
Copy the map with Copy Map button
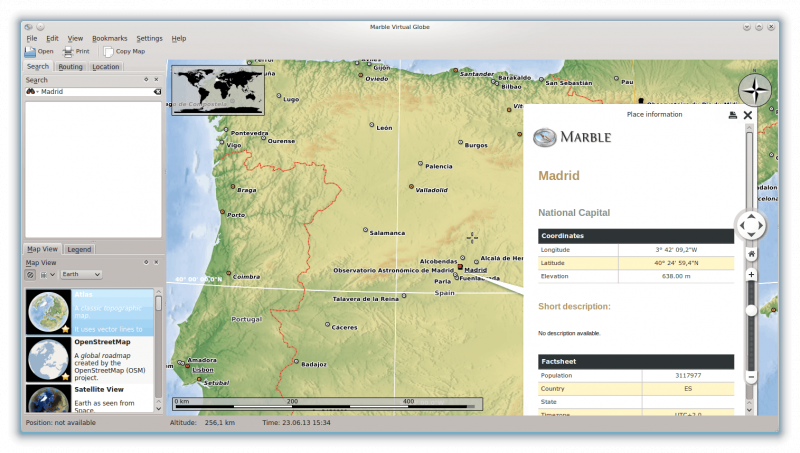[124, 52]
